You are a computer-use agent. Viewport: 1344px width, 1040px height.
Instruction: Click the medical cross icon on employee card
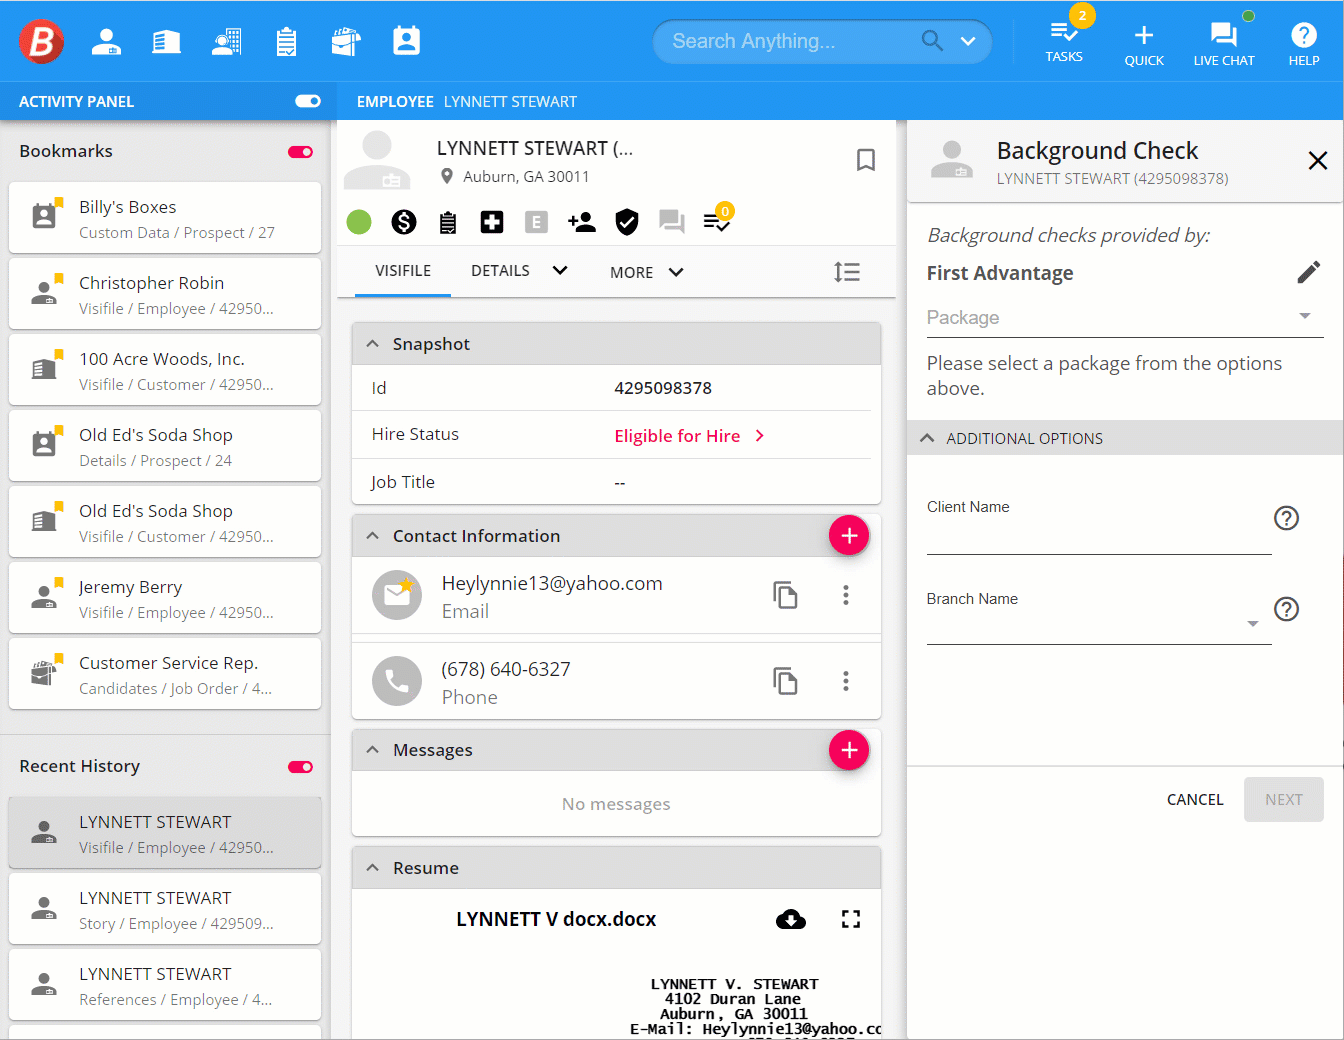coord(492,222)
